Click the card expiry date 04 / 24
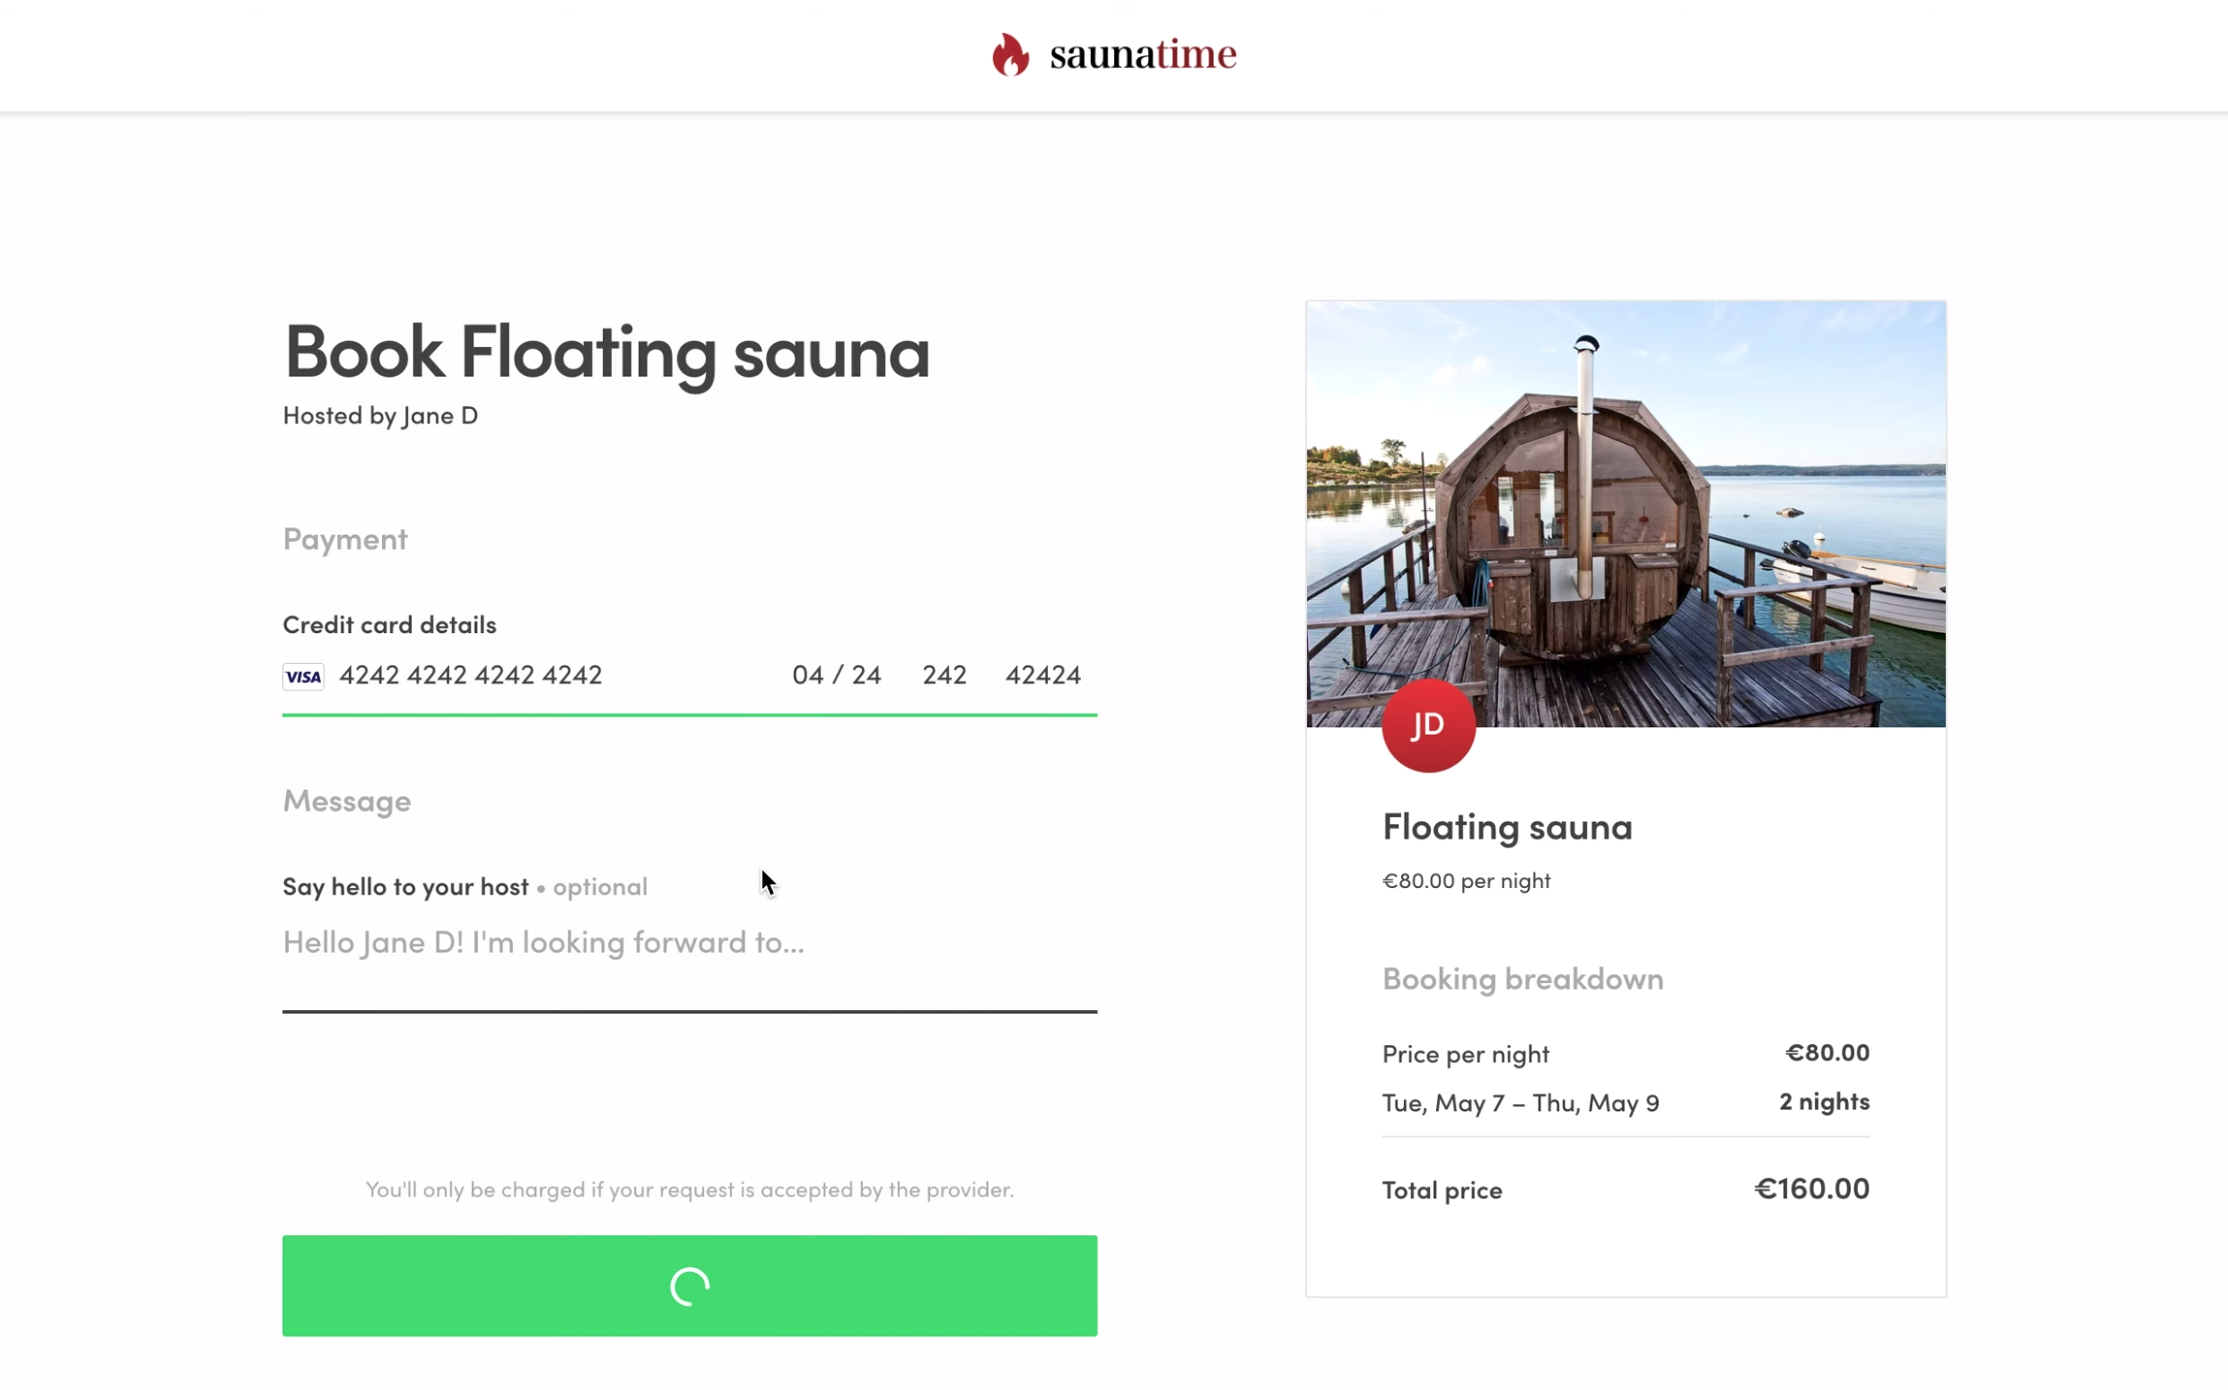 (x=836, y=675)
